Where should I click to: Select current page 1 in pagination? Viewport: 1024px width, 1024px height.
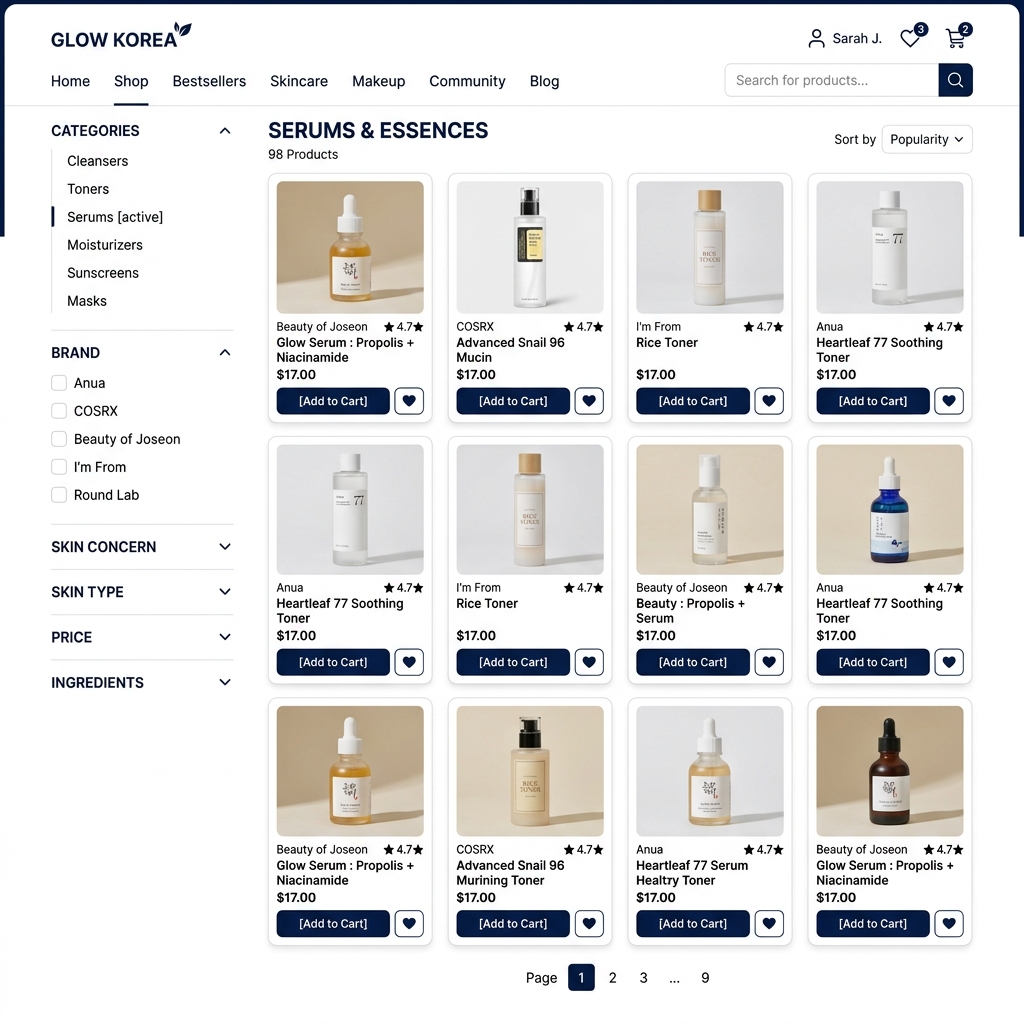pos(581,978)
